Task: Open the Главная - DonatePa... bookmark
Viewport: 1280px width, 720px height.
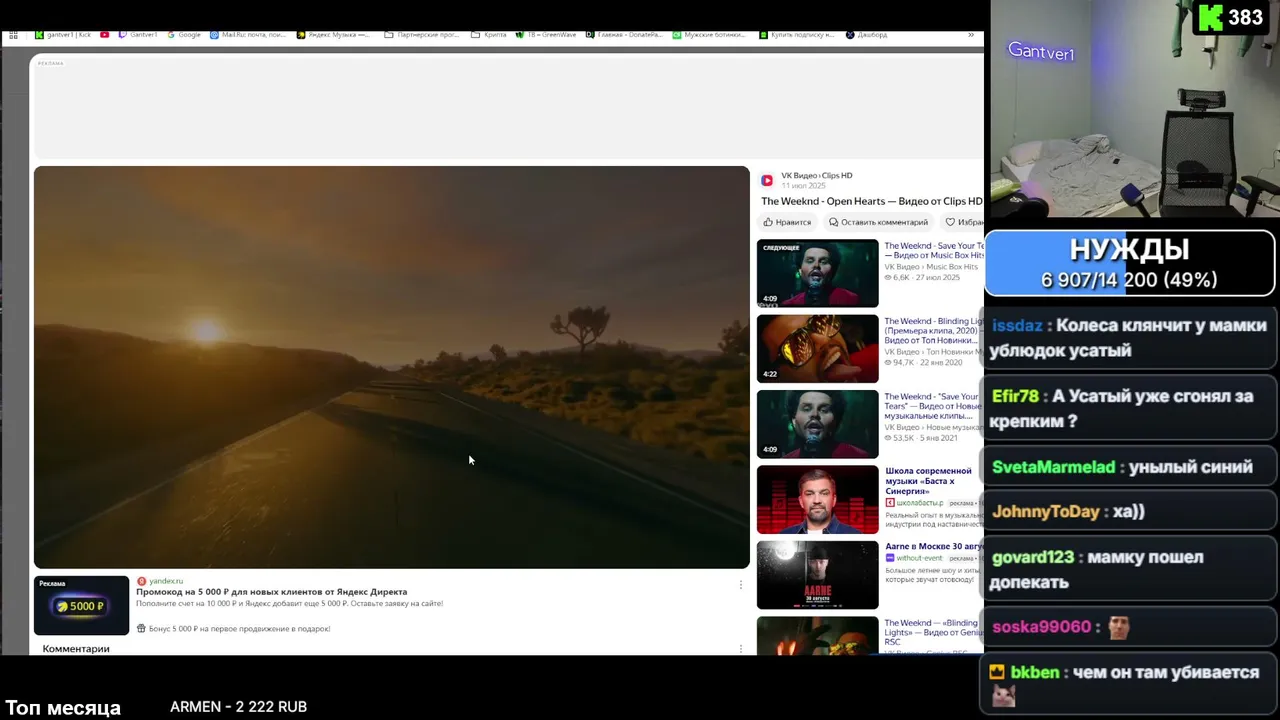Action: [624, 35]
